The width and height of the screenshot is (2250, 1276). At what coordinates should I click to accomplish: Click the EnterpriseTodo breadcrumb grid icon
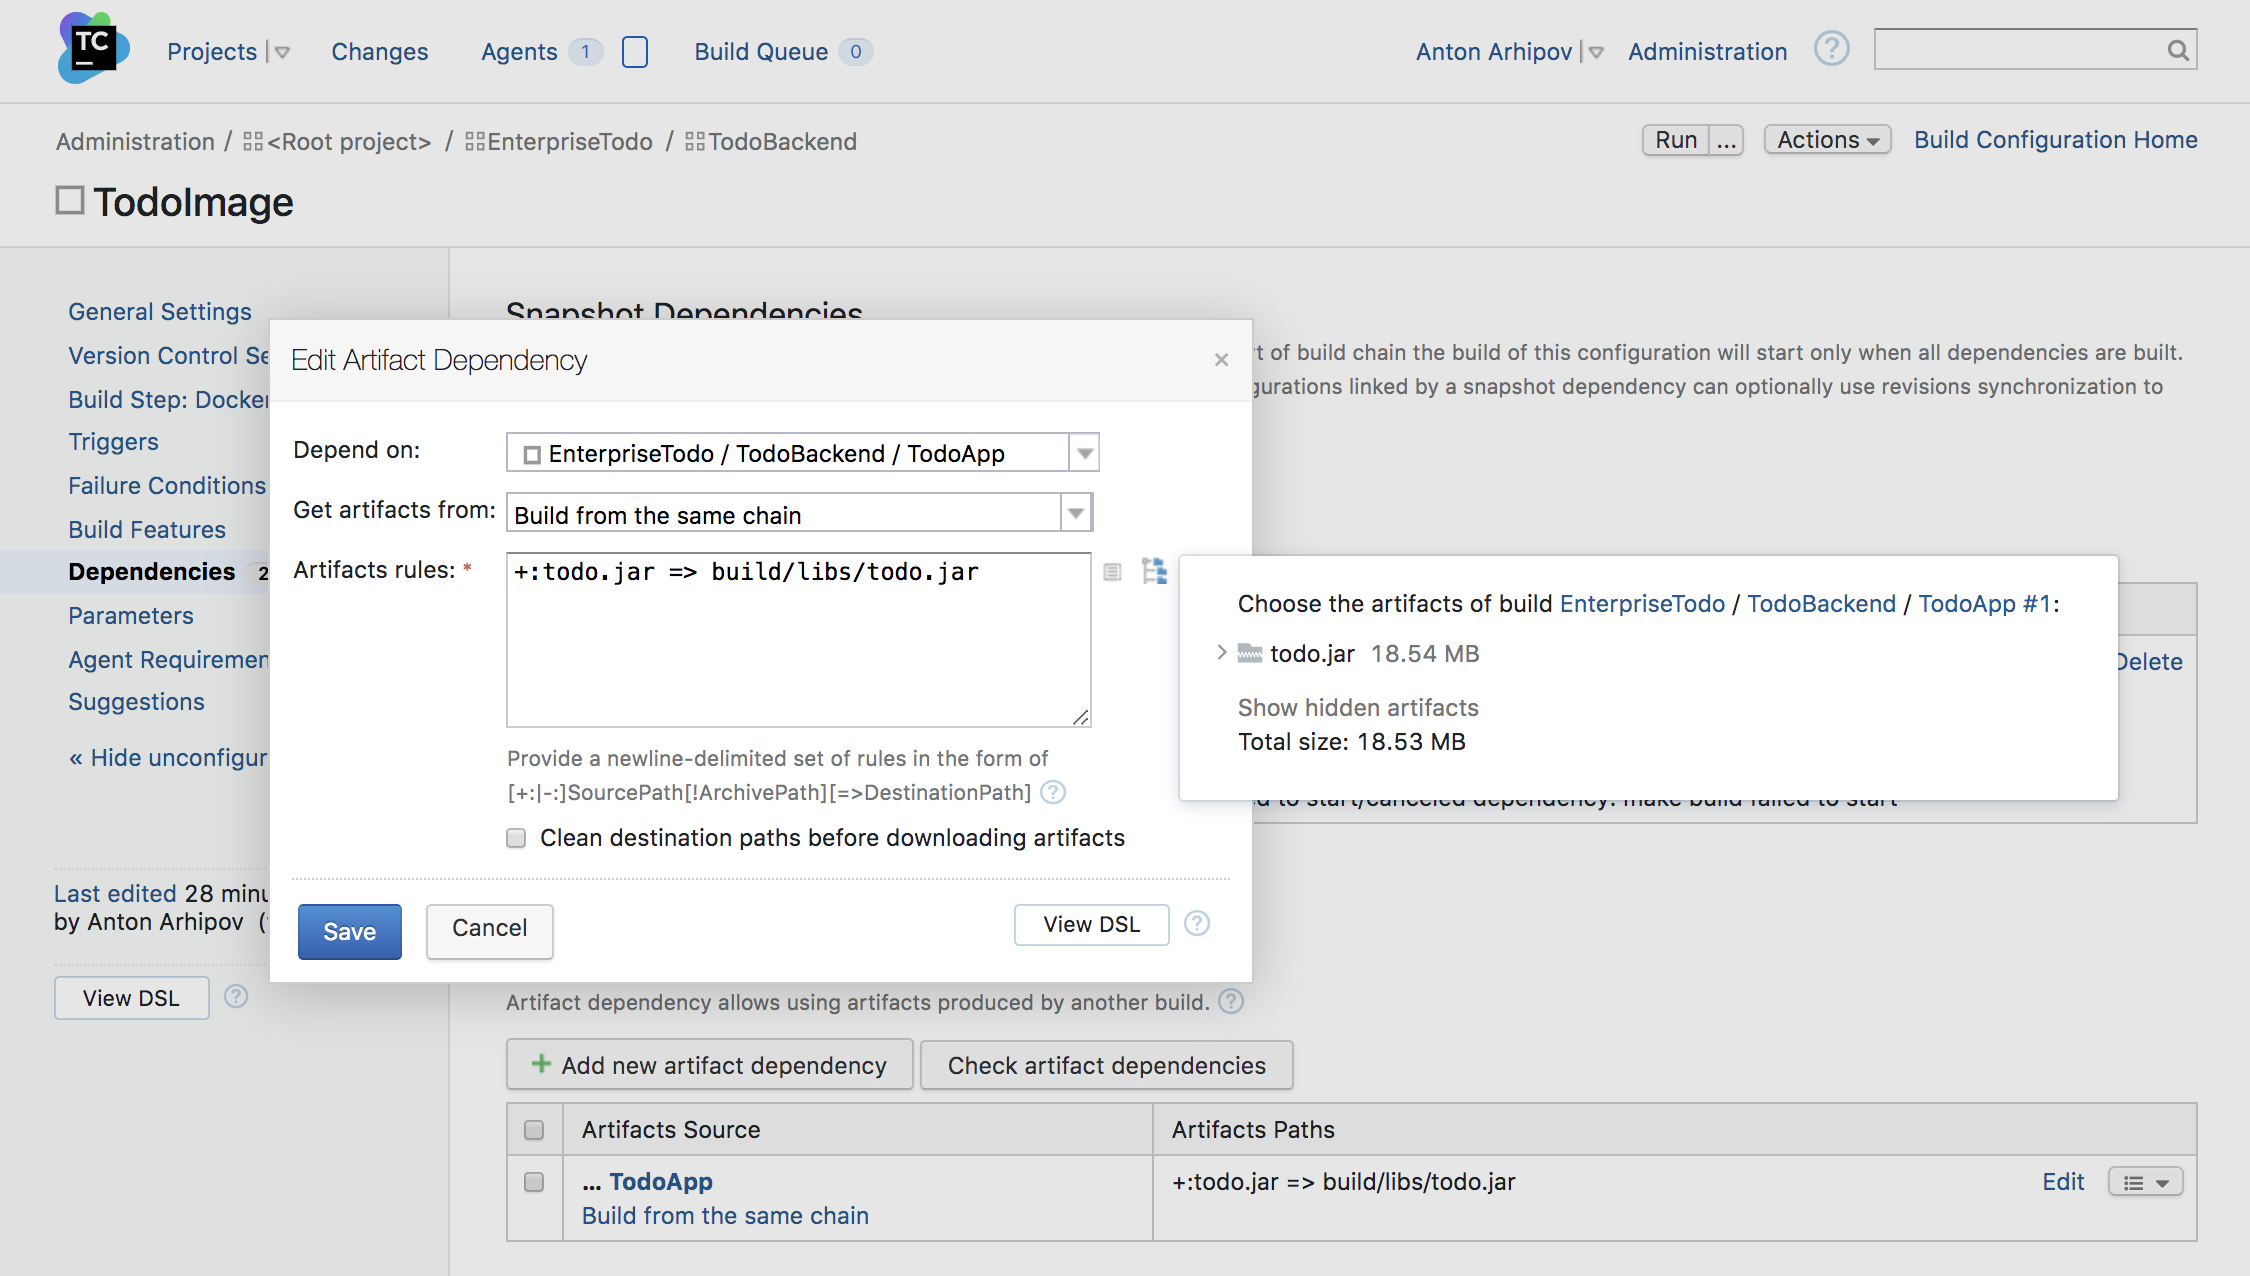(475, 142)
